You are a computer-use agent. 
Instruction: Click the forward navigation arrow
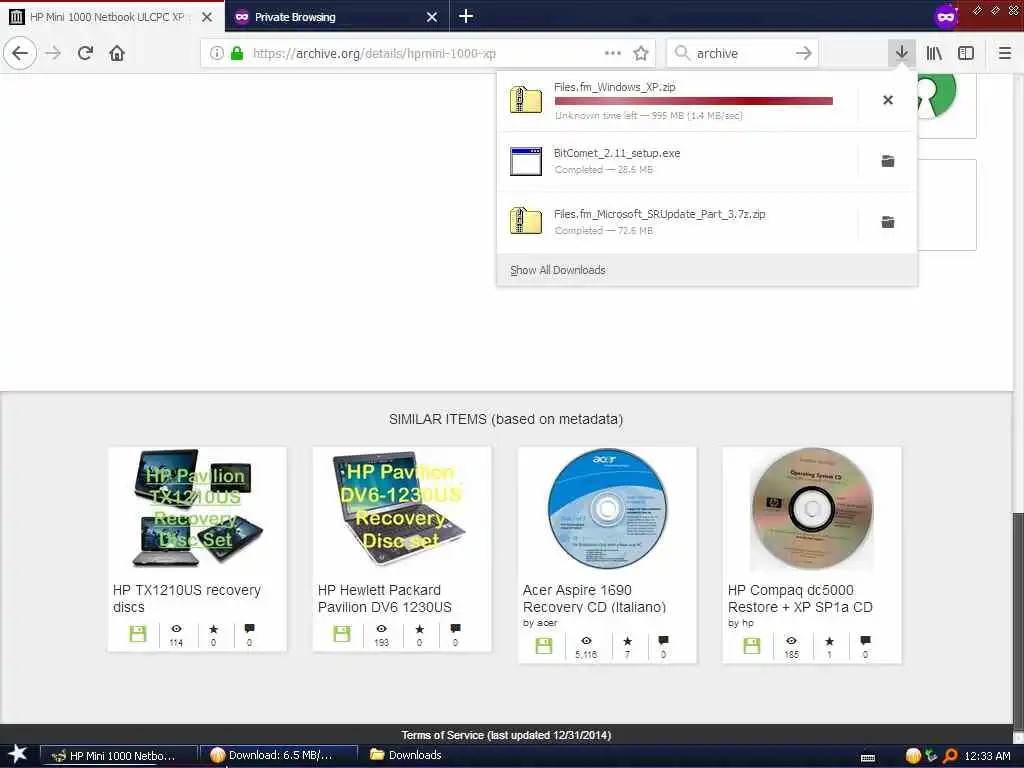click(54, 53)
